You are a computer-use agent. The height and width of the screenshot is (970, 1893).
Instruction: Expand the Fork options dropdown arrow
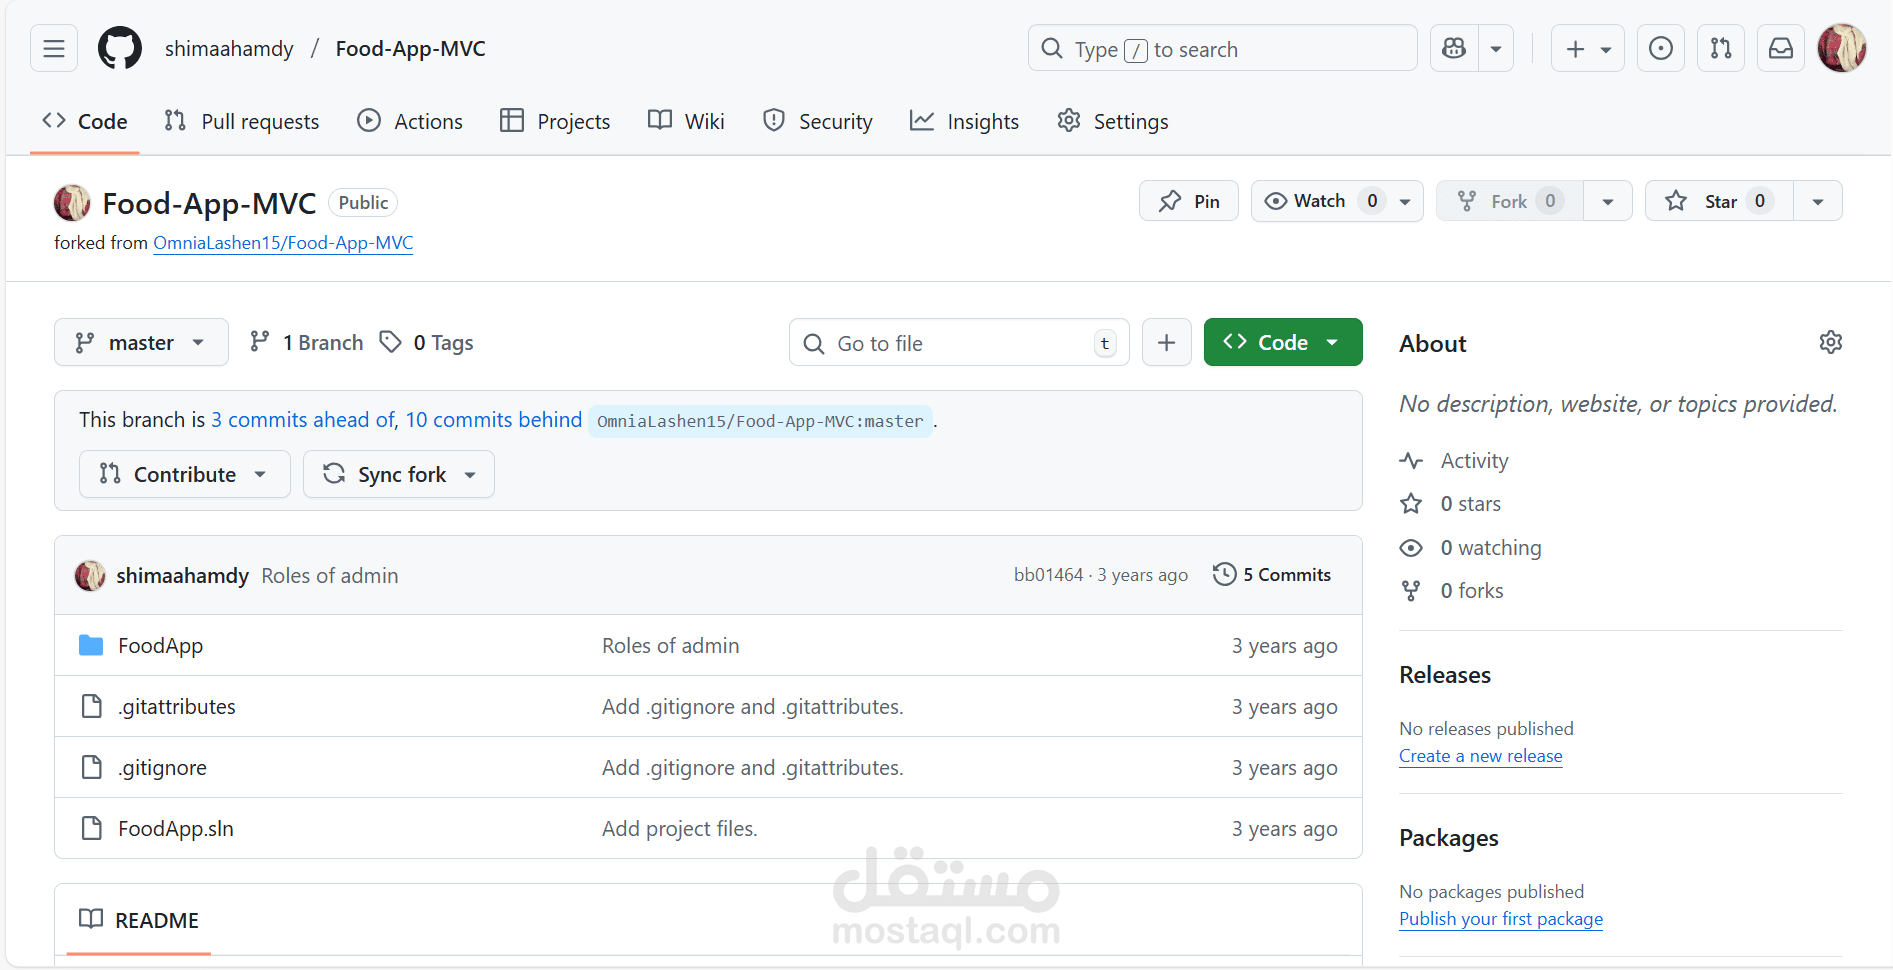point(1608,201)
